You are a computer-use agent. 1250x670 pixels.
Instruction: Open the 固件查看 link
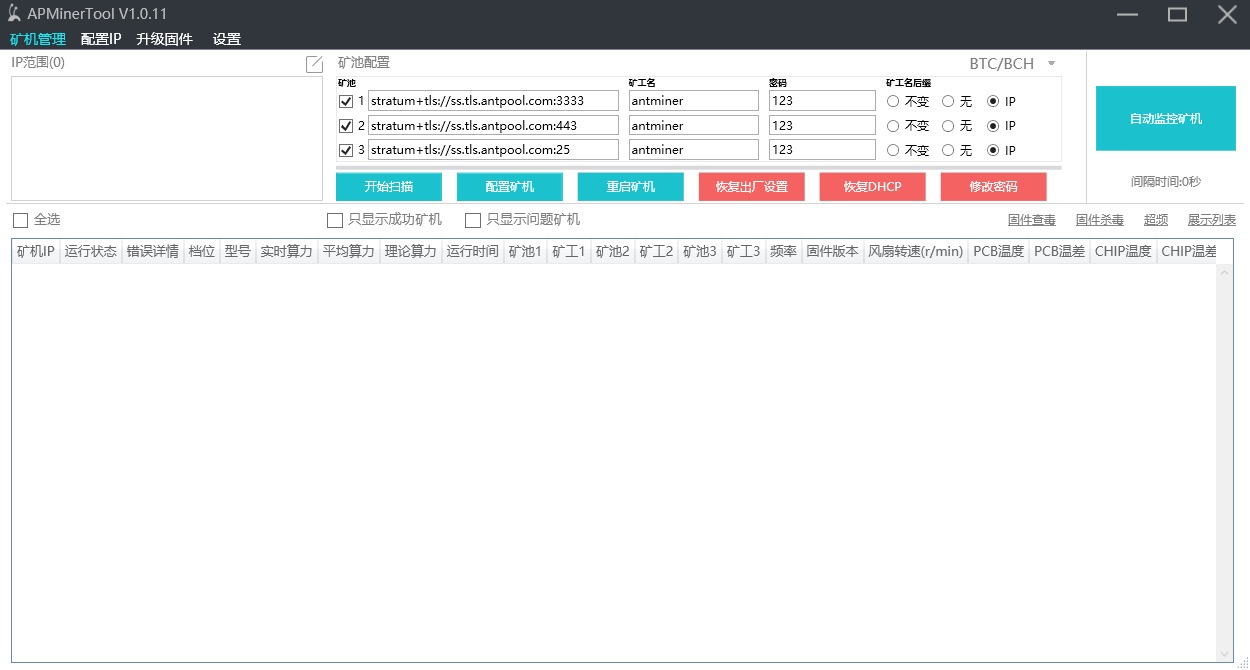1032,220
